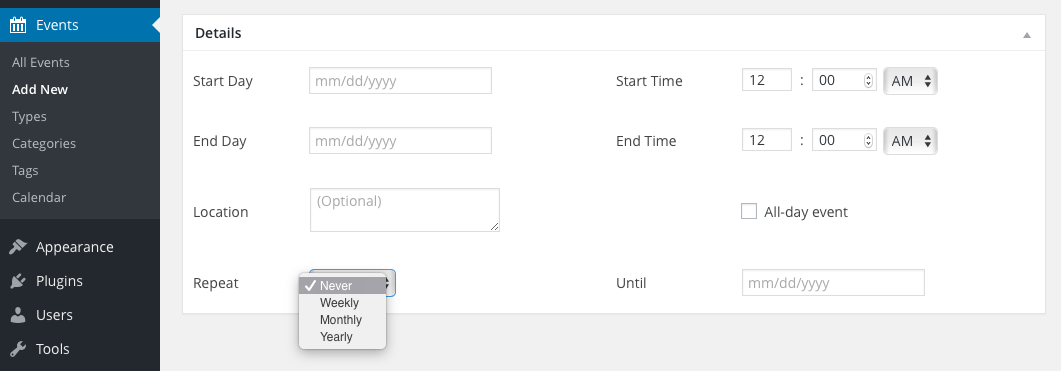Open the All Events submenu link
1061x371 pixels.
click(41, 62)
